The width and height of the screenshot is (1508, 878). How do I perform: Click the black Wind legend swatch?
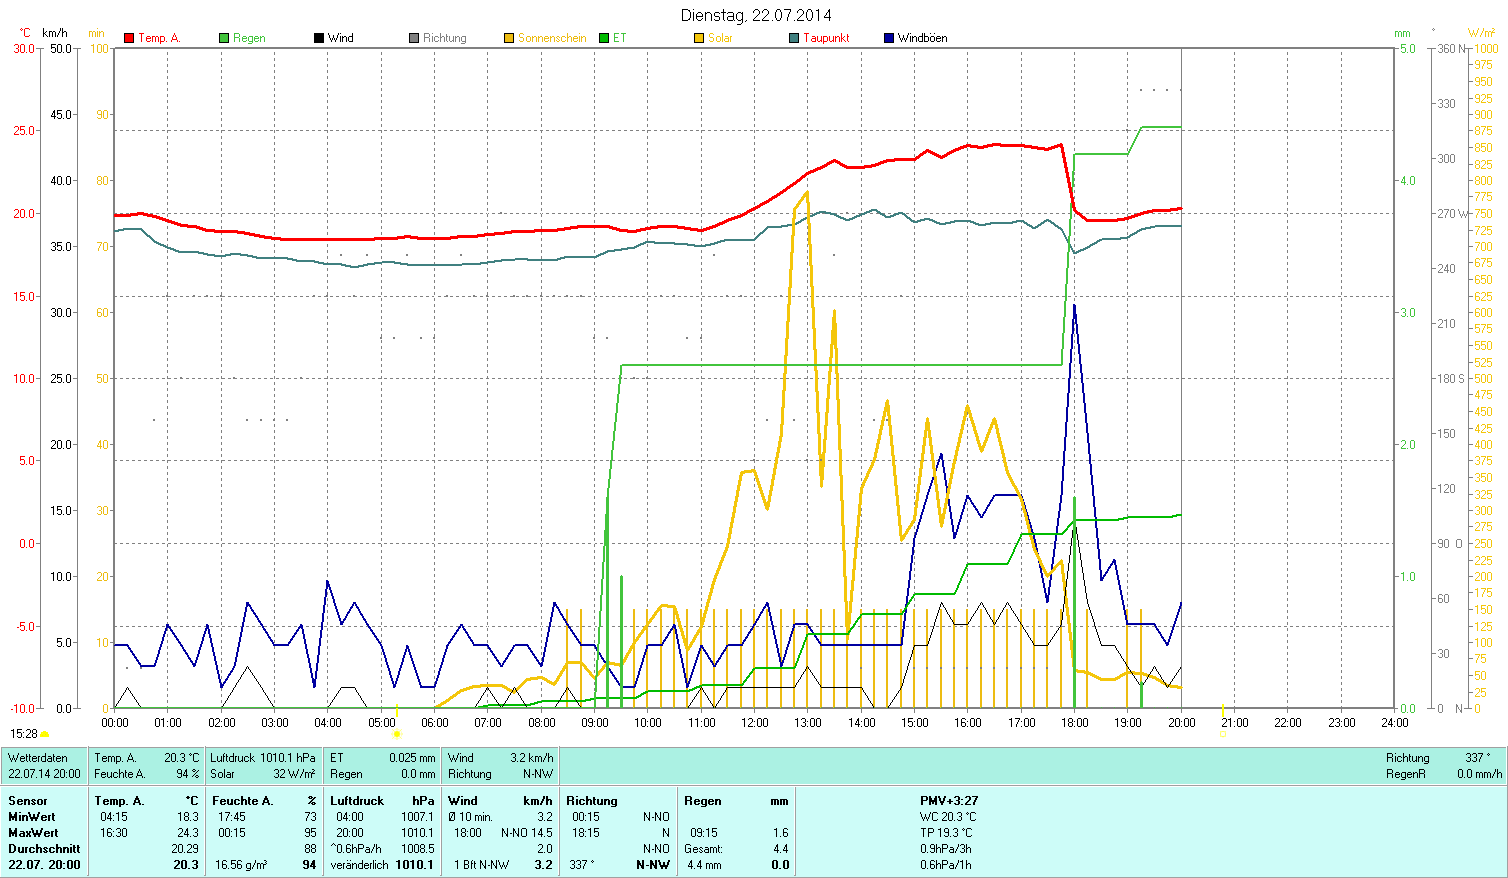[x=319, y=38]
